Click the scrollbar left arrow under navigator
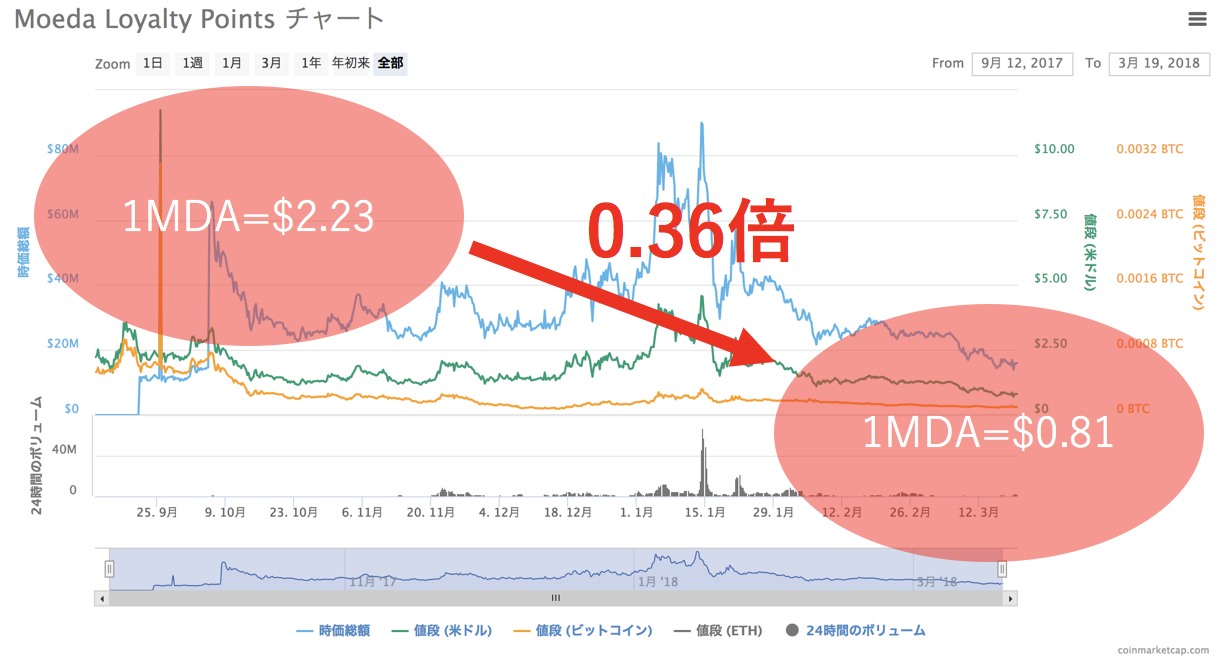Screen dimensions: 1222x660 (100, 598)
